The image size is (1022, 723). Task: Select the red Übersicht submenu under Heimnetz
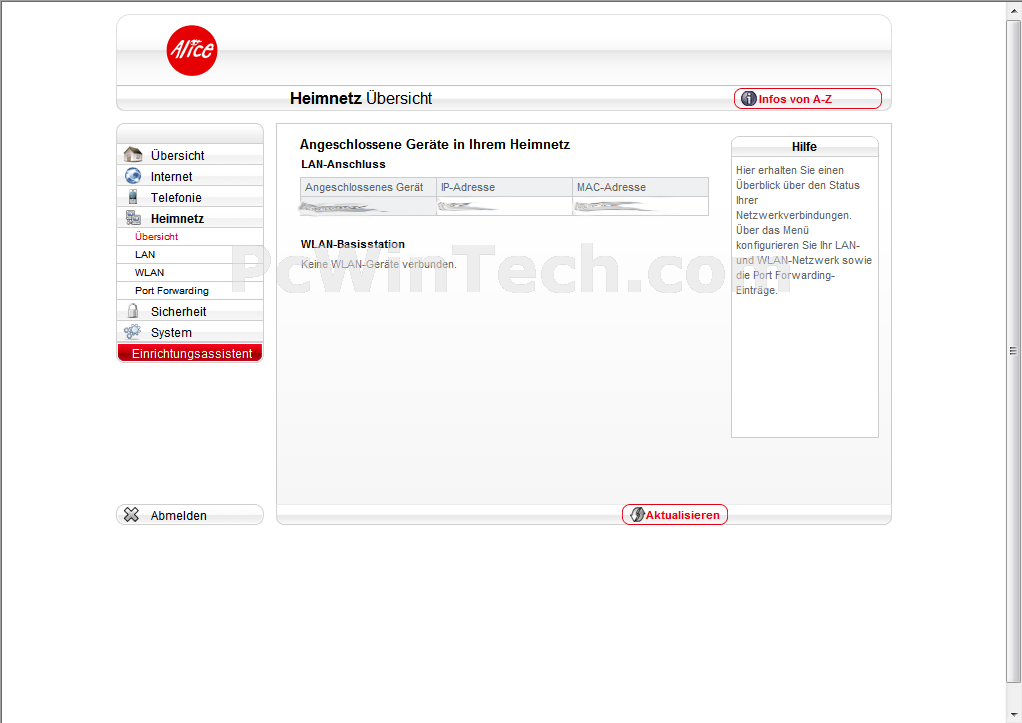coord(156,237)
